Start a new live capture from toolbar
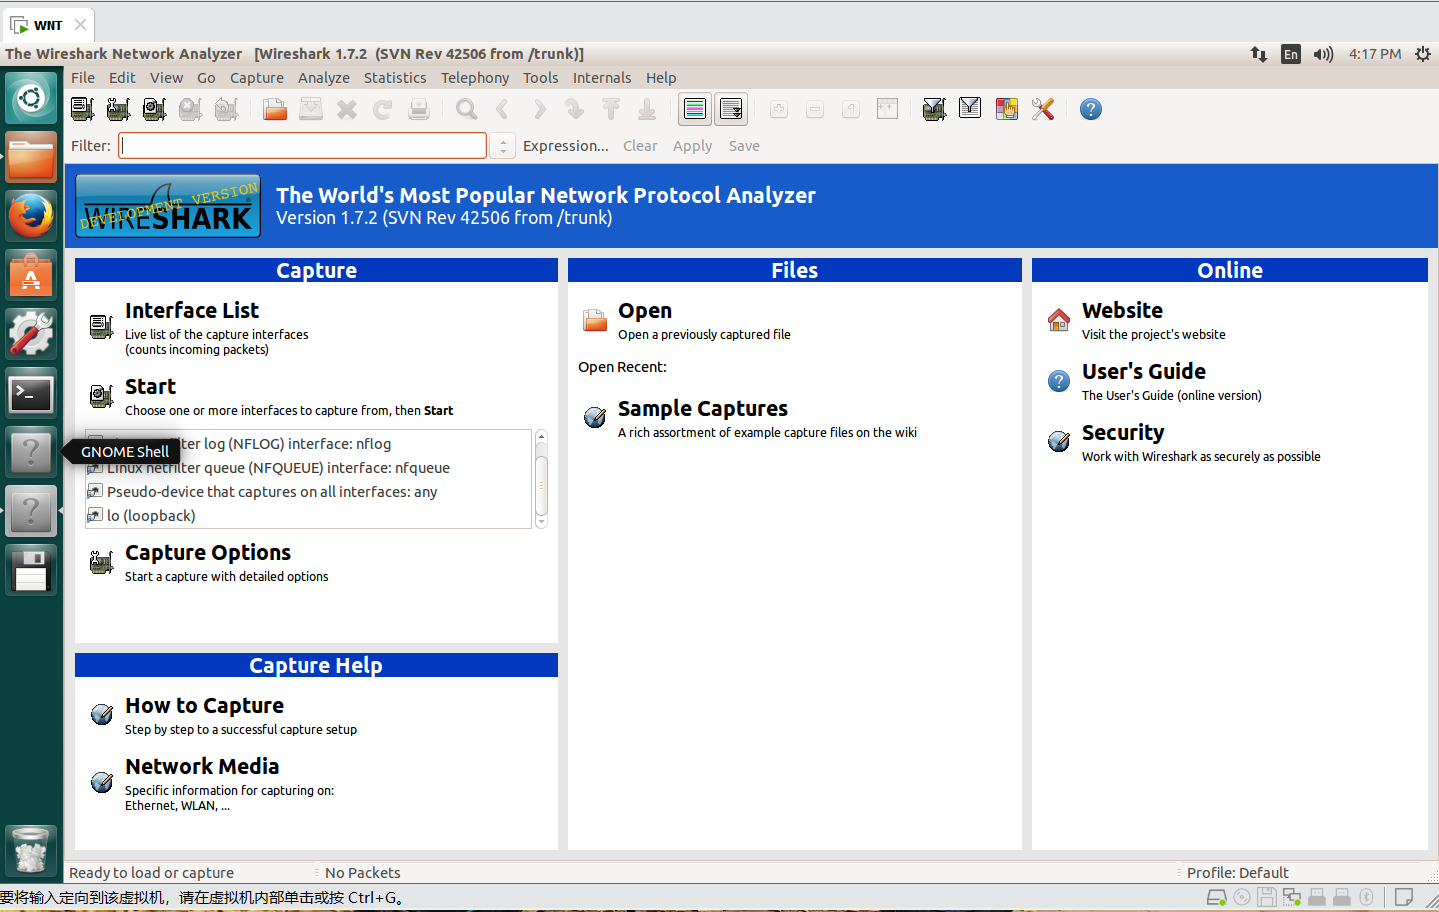 tap(155, 109)
